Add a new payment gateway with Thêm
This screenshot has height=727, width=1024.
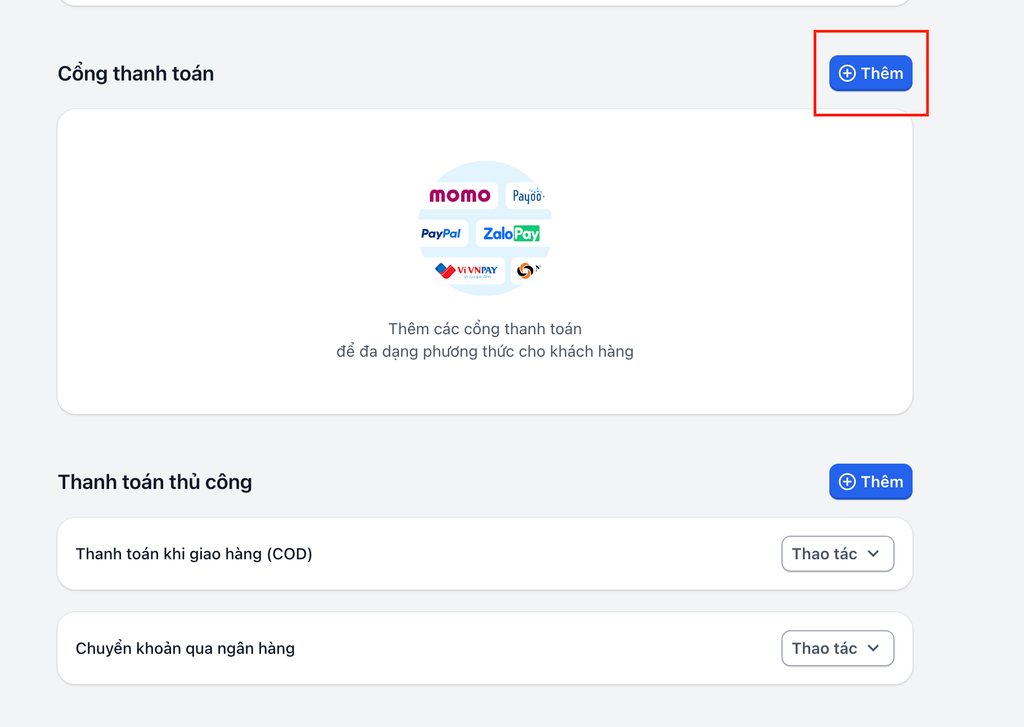coord(871,73)
